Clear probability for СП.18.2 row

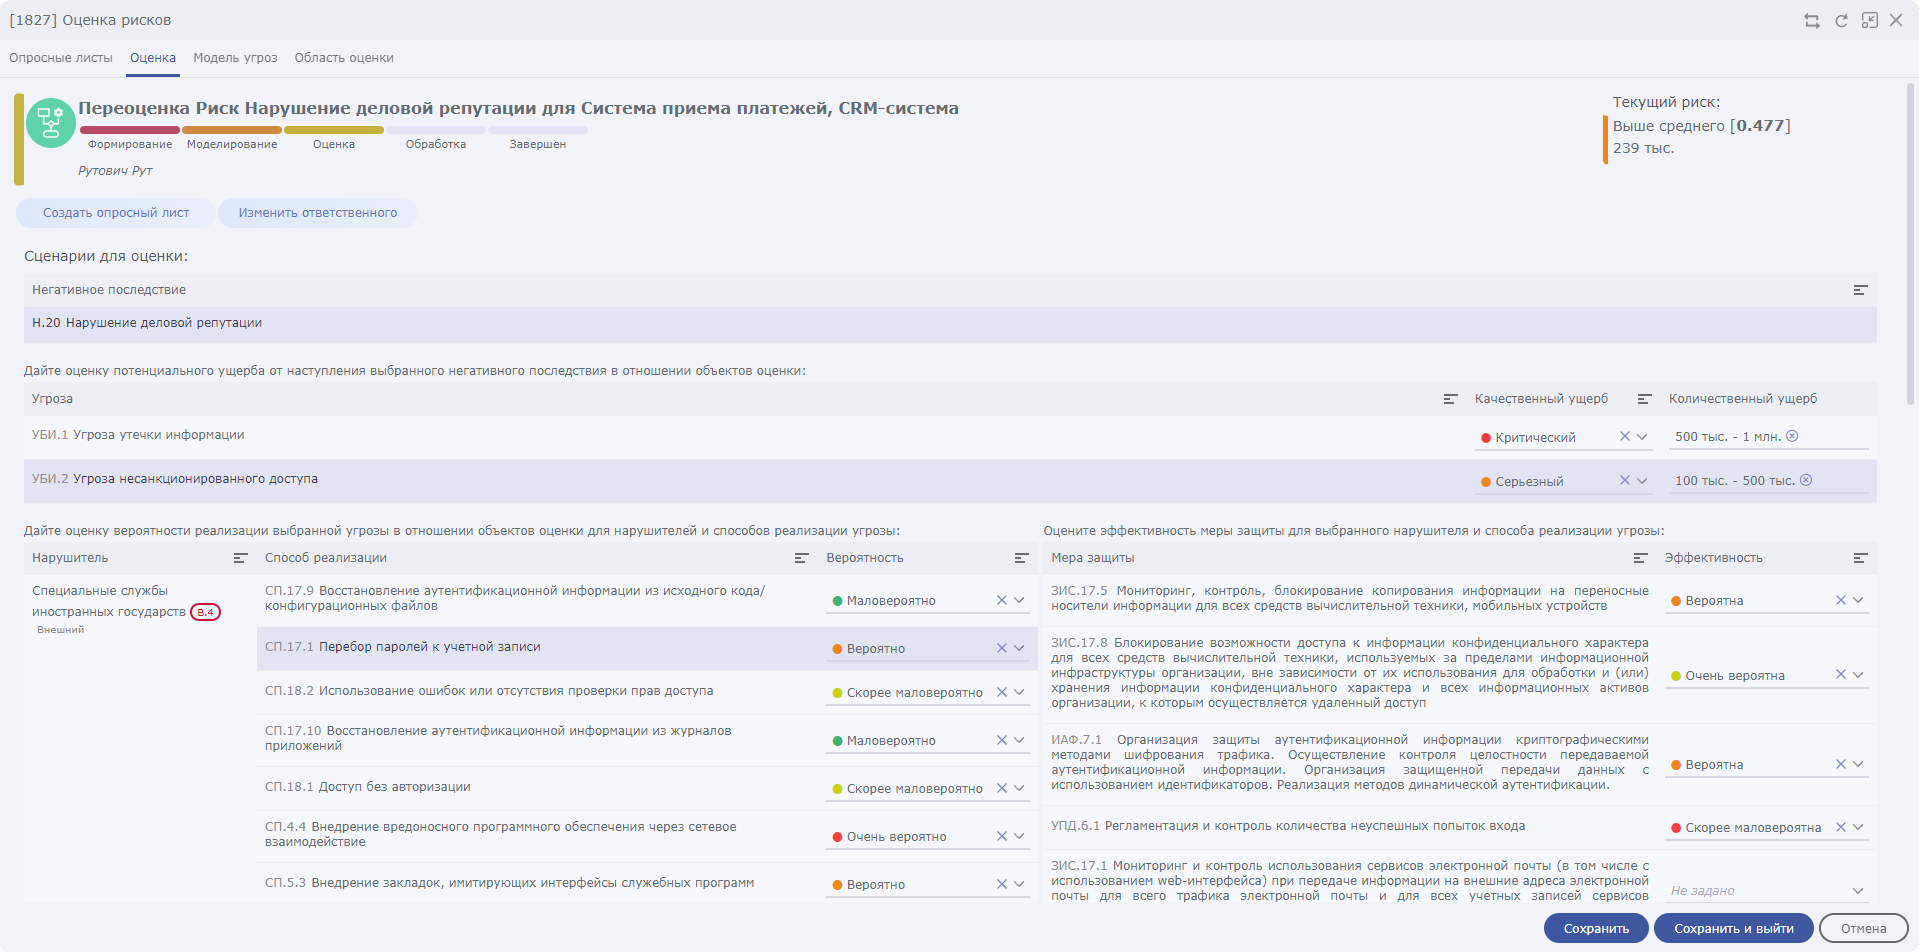(1002, 692)
